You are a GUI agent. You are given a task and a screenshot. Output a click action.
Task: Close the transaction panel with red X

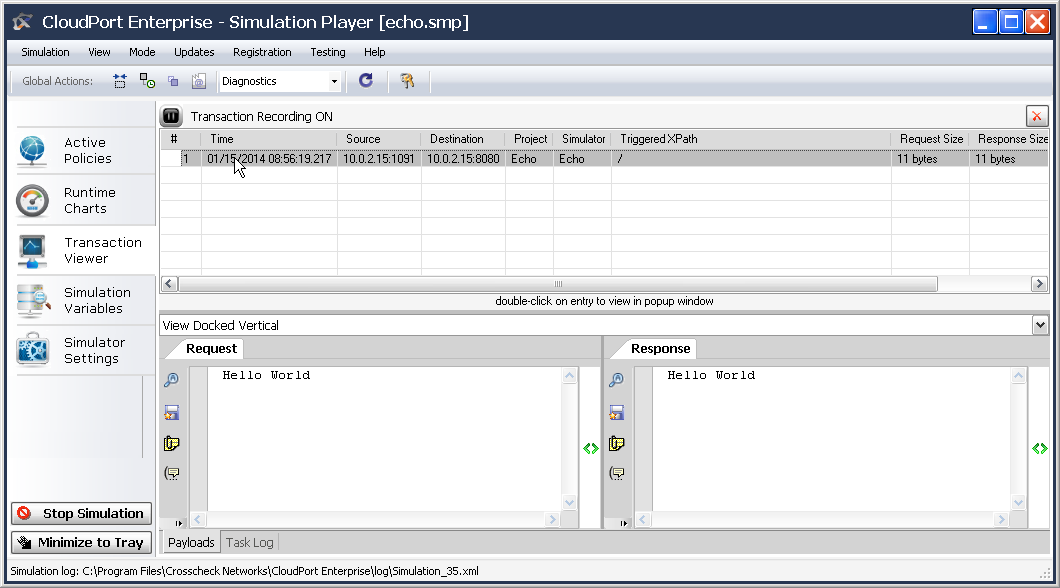click(x=1036, y=116)
